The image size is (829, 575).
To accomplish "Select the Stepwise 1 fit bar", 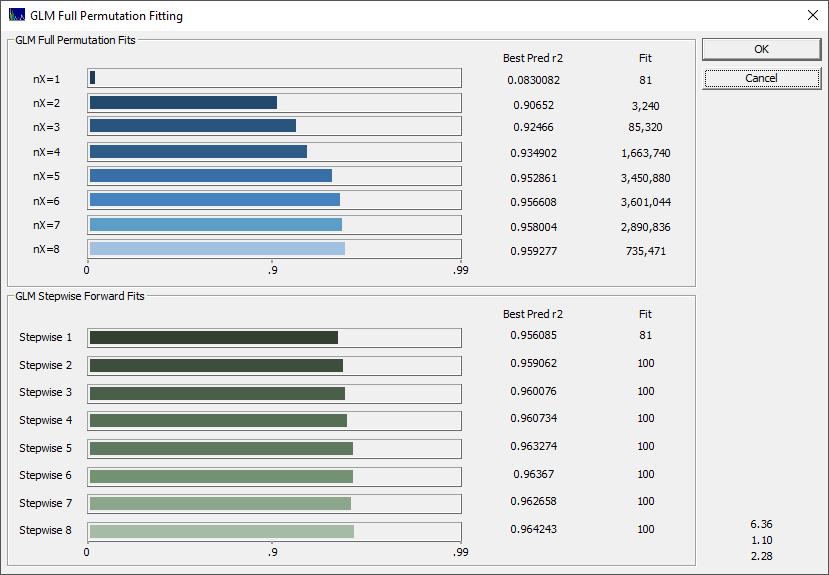I will 274,338.
